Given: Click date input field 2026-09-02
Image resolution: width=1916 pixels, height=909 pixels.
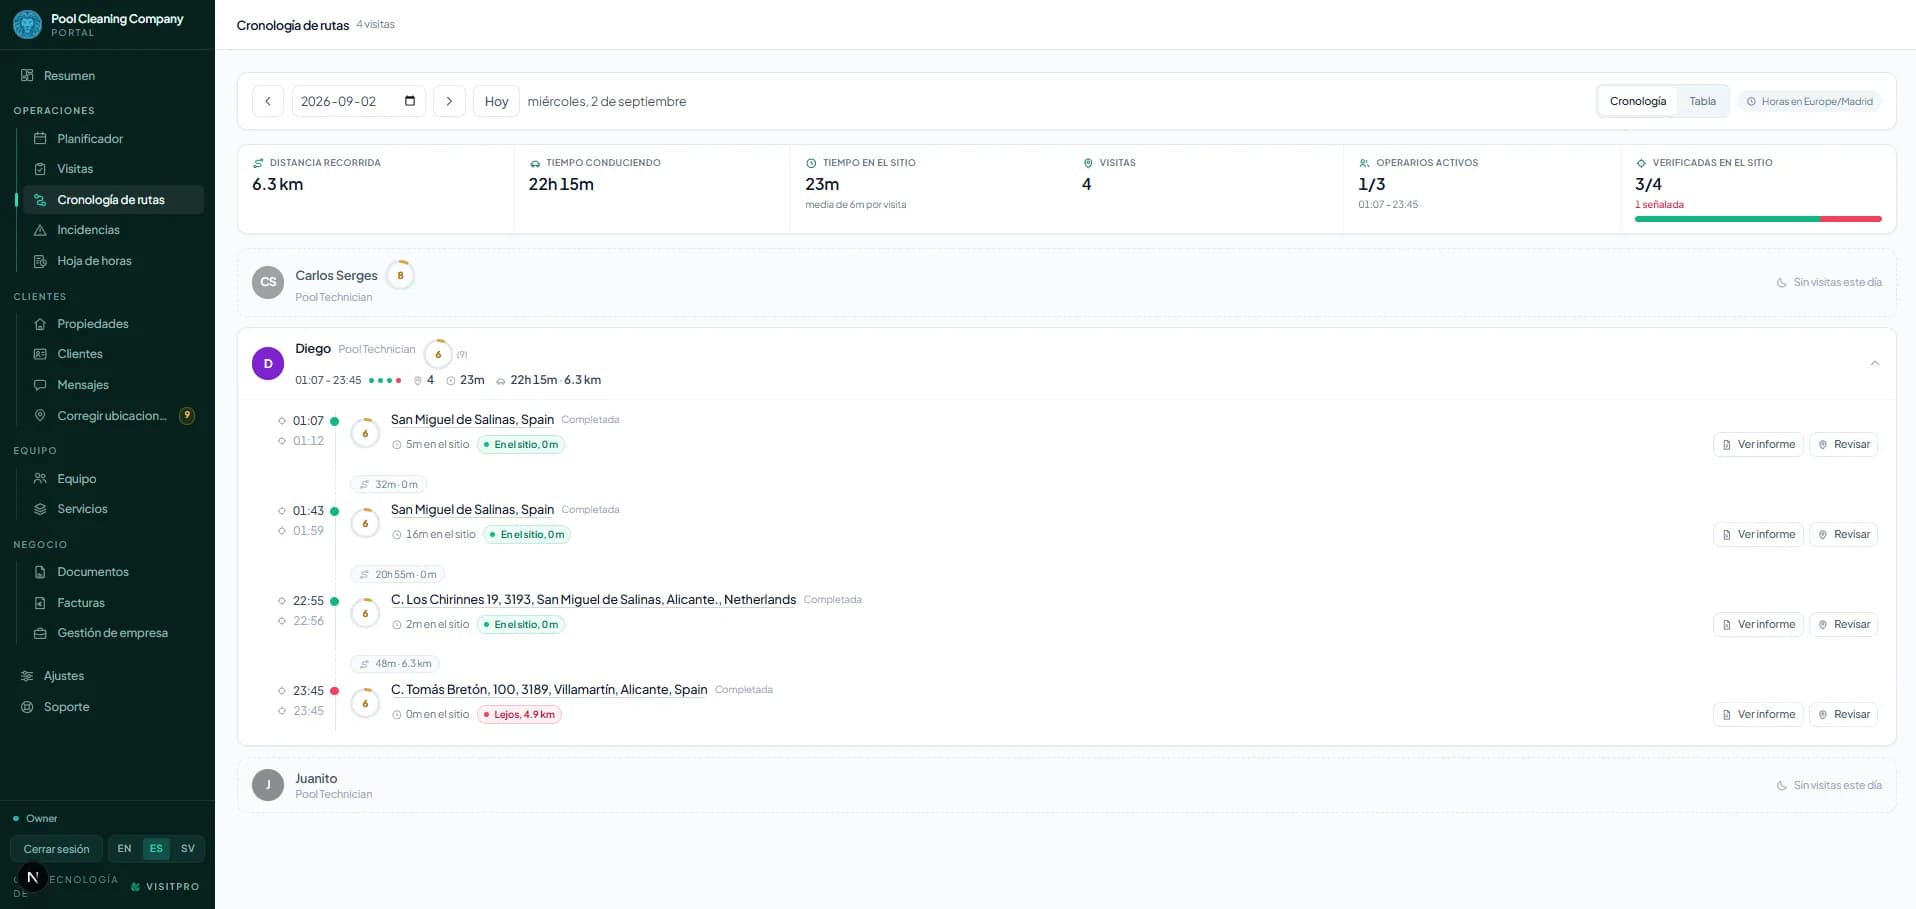Looking at the screenshot, I should [x=358, y=101].
